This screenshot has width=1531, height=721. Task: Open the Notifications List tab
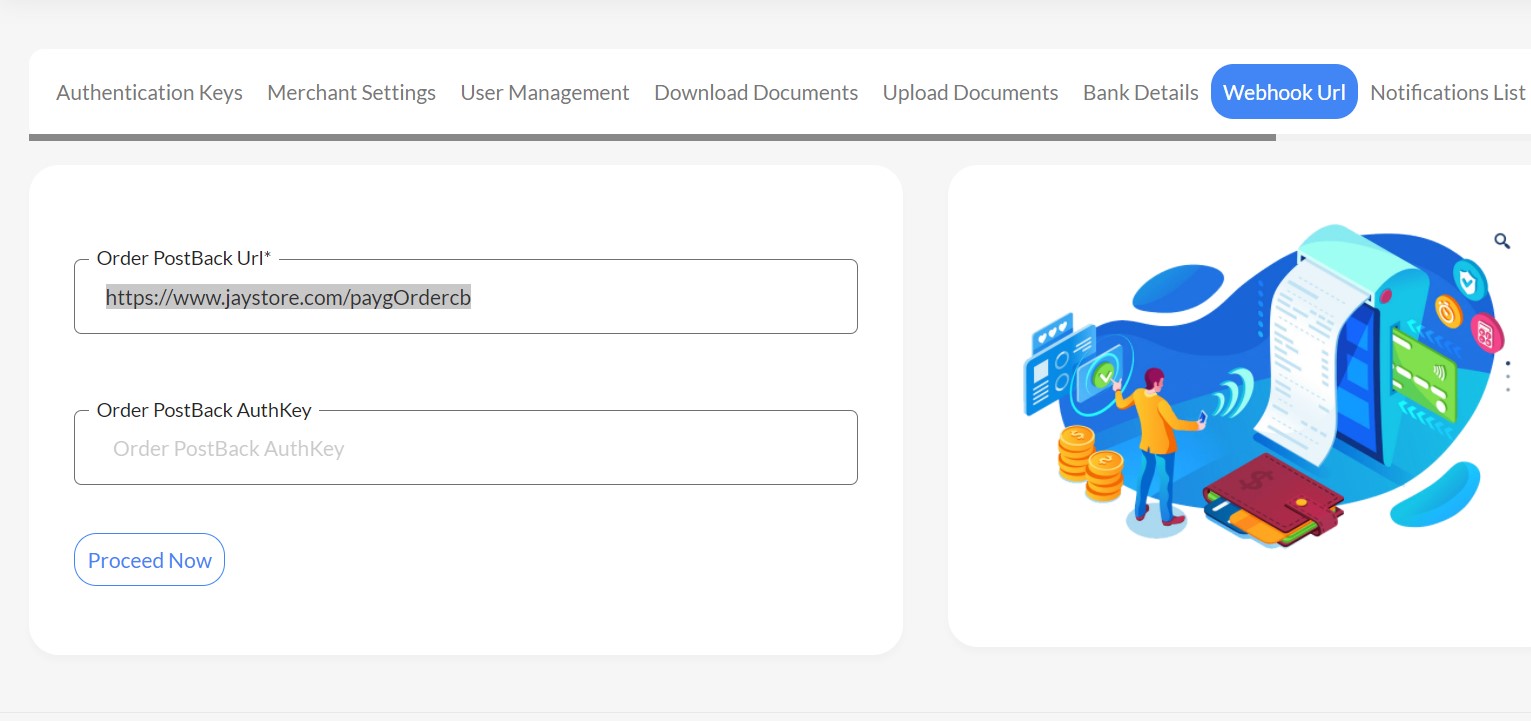pos(1447,92)
